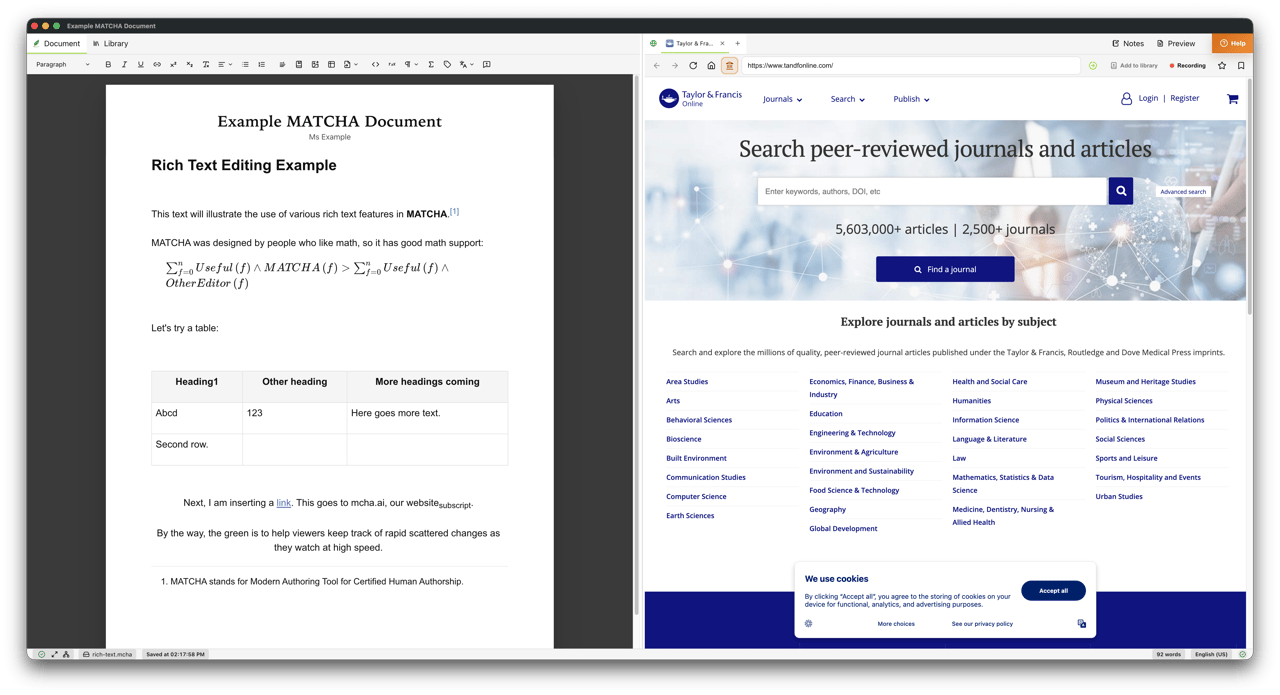This screenshot has height=695, width=1280.
Task: Open a new browser tab with plus
Action: (738, 43)
